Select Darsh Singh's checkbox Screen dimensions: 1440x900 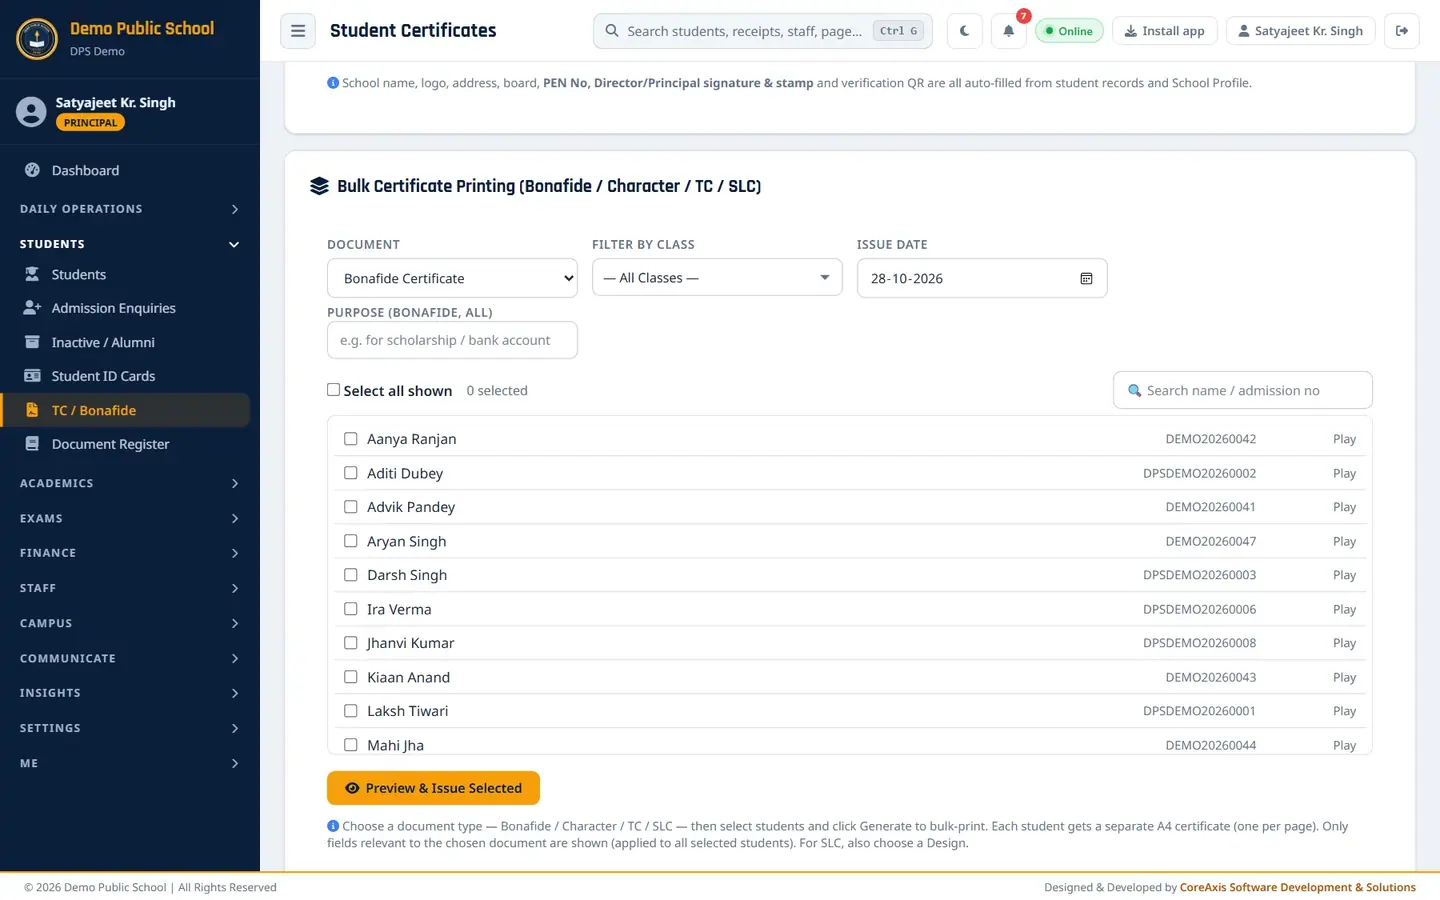click(x=351, y=575)
